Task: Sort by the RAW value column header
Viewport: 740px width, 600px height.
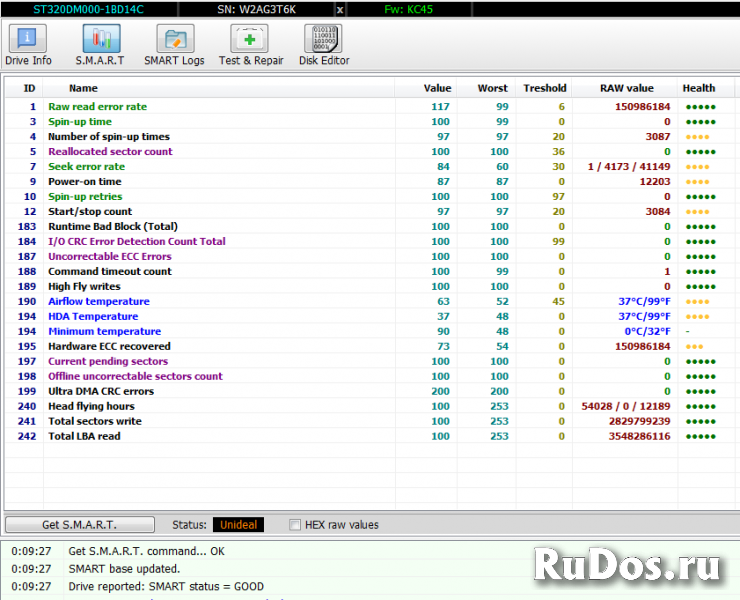Action: pyautogui.click(x=626, y=88)
